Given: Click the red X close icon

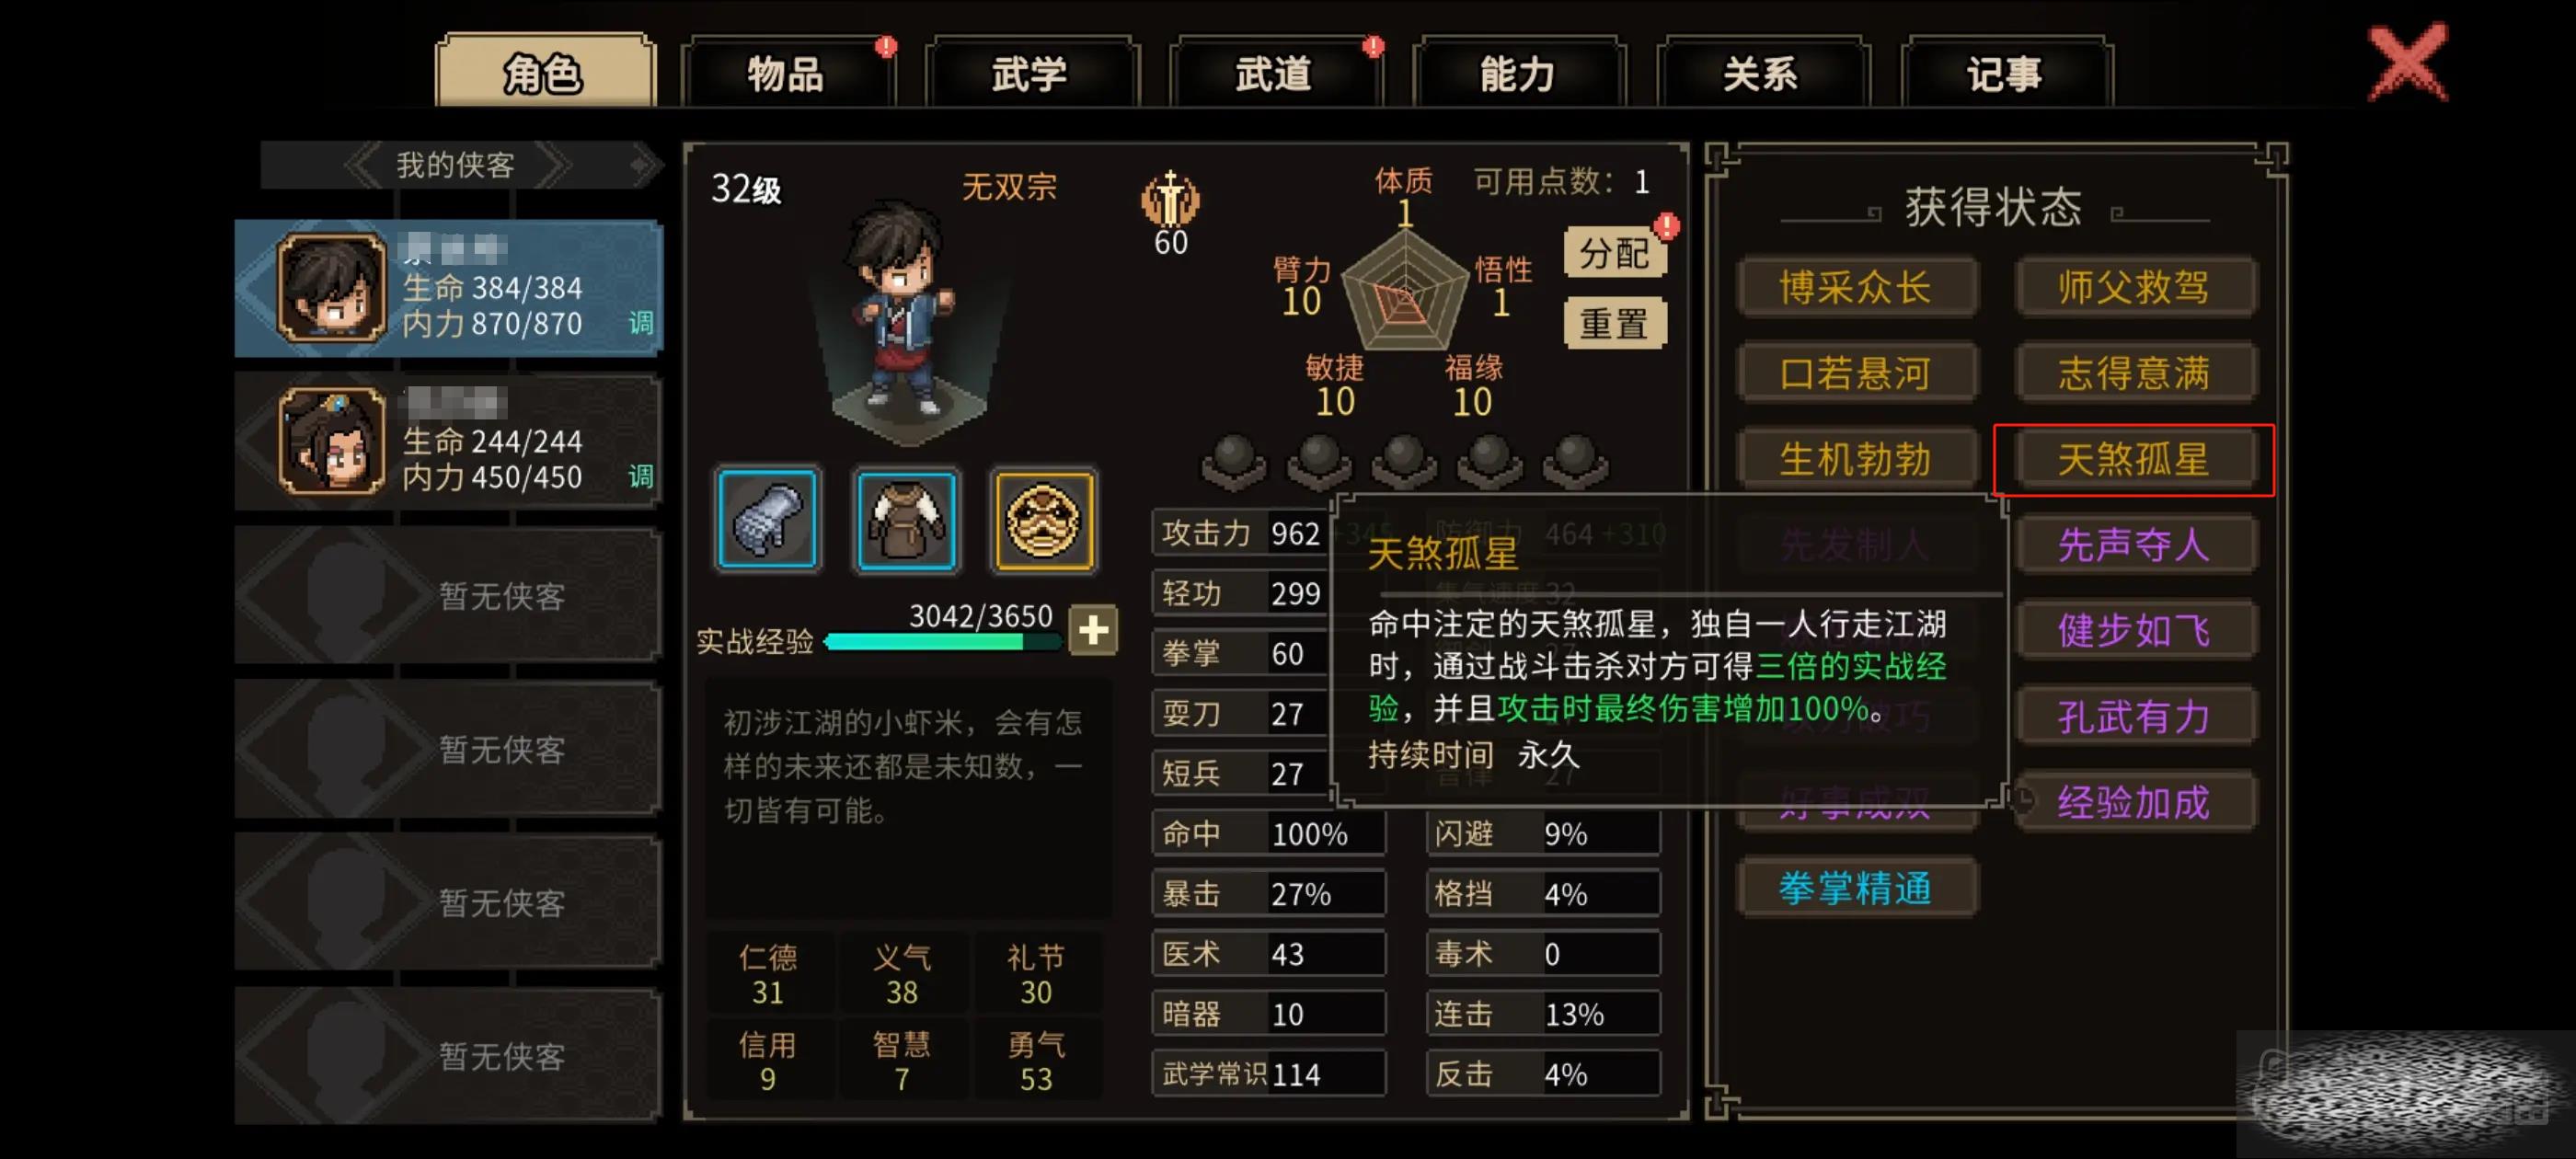Looking at the screenshot, I should tap(2406, 64).
